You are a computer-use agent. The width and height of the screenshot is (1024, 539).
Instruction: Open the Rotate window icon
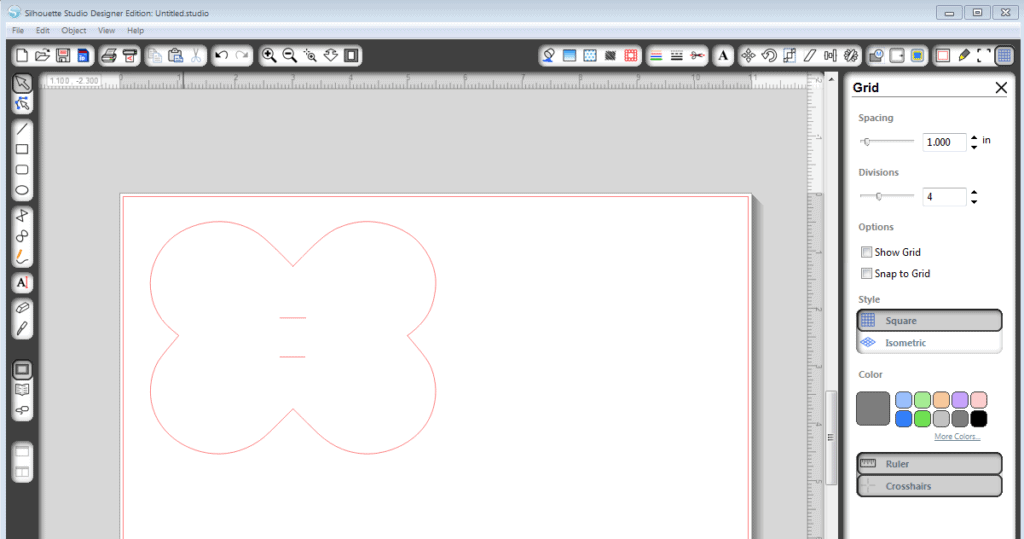click(x=769, y=55)
